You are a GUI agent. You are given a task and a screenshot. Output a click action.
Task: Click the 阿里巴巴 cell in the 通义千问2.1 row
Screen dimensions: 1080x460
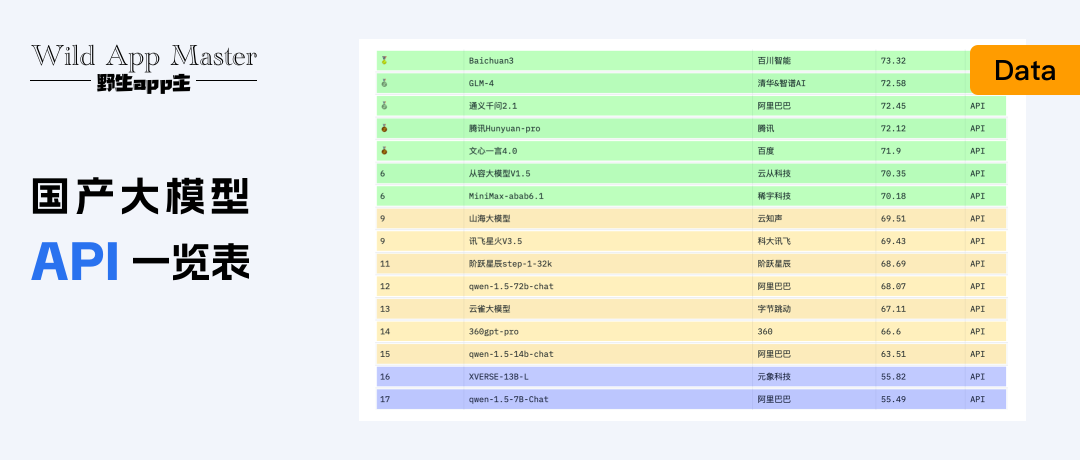(774, 106)
